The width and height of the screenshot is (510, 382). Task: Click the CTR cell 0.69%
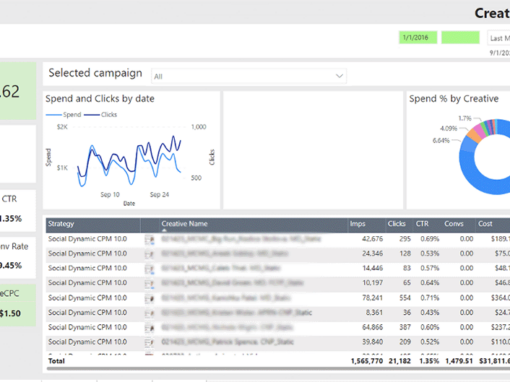click(430, 239)
